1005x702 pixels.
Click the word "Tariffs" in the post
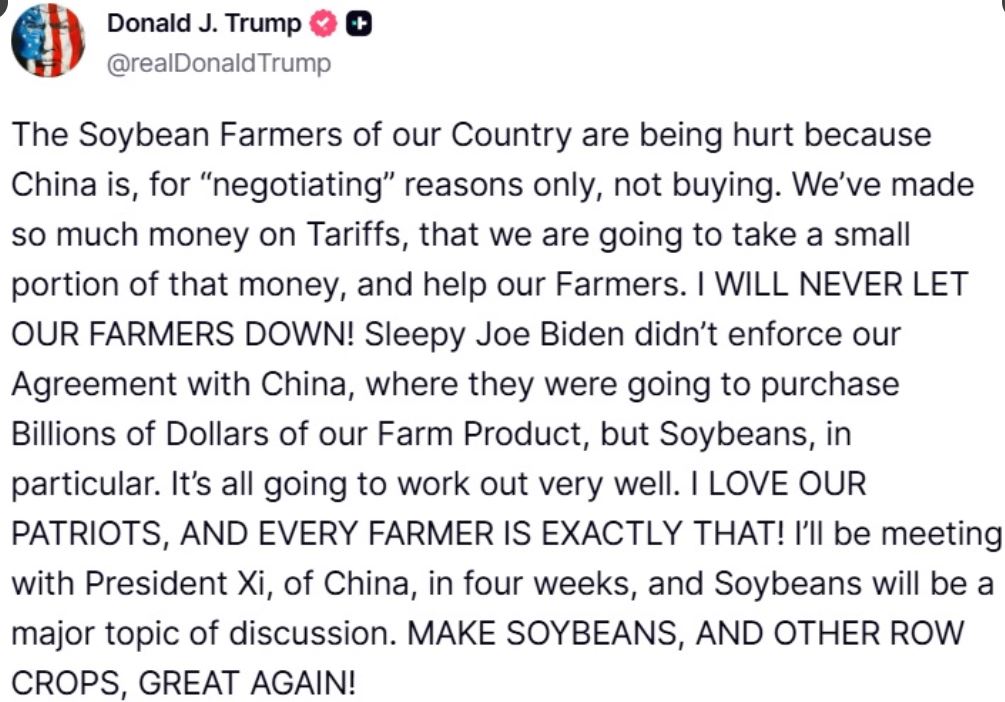[x=362, y=235]
